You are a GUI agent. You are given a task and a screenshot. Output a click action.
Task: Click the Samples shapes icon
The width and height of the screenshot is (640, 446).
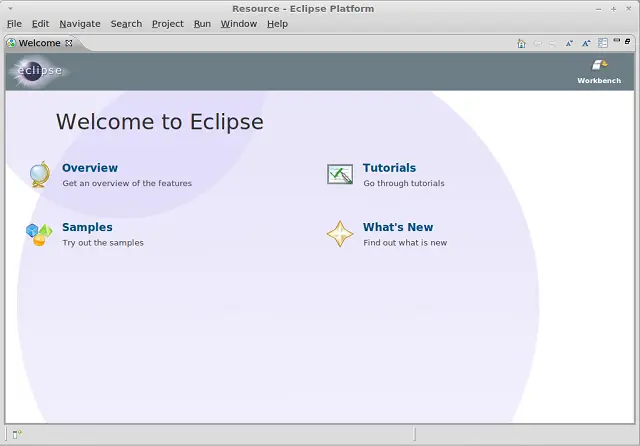(39, 234)
